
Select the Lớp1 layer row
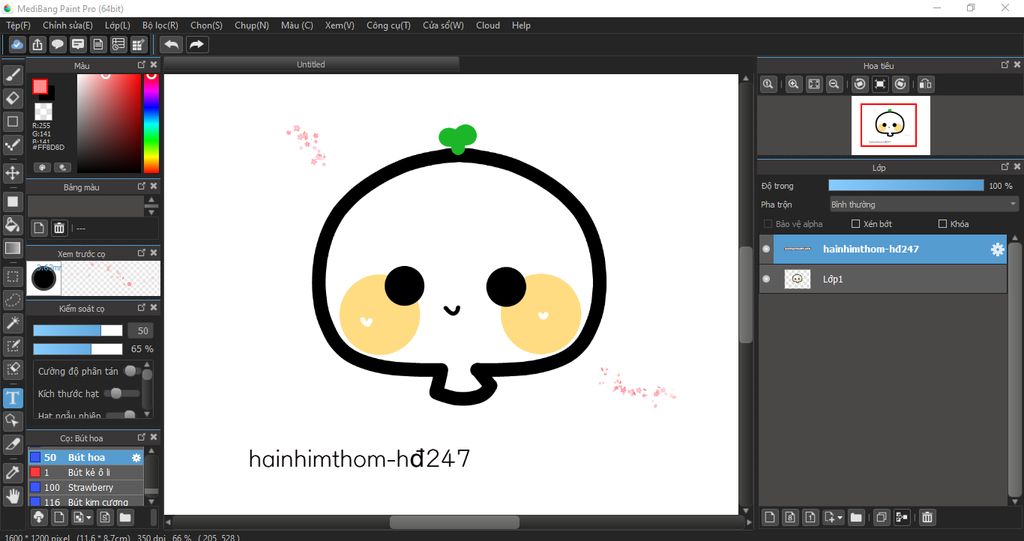(882, 279)
